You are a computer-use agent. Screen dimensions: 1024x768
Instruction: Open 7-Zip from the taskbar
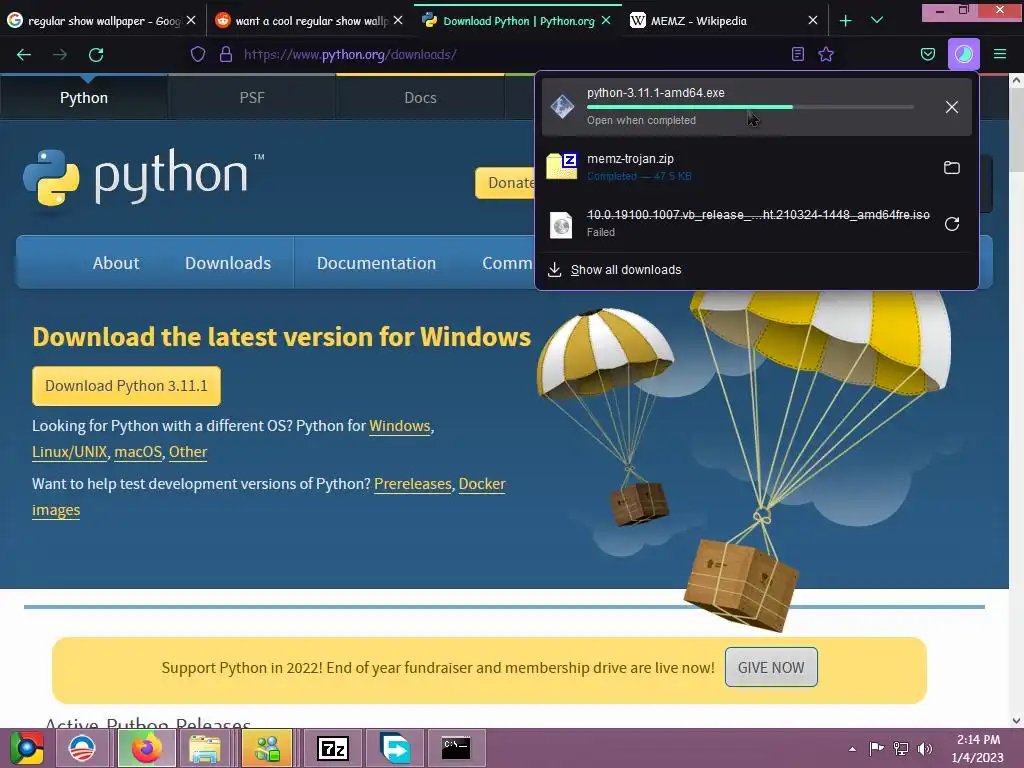tap(333, 748)
